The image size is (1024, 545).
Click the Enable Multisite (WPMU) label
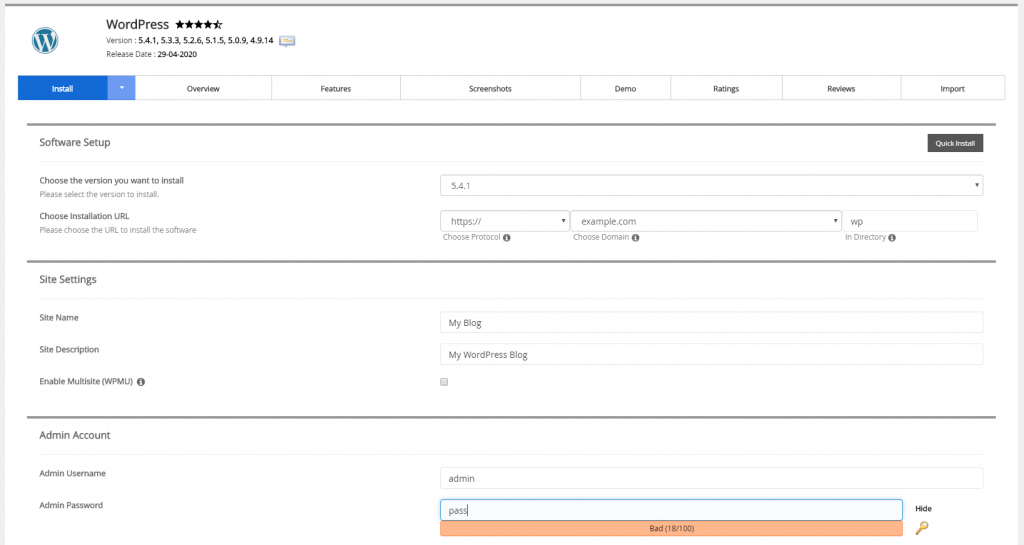[x=86, y=381]
